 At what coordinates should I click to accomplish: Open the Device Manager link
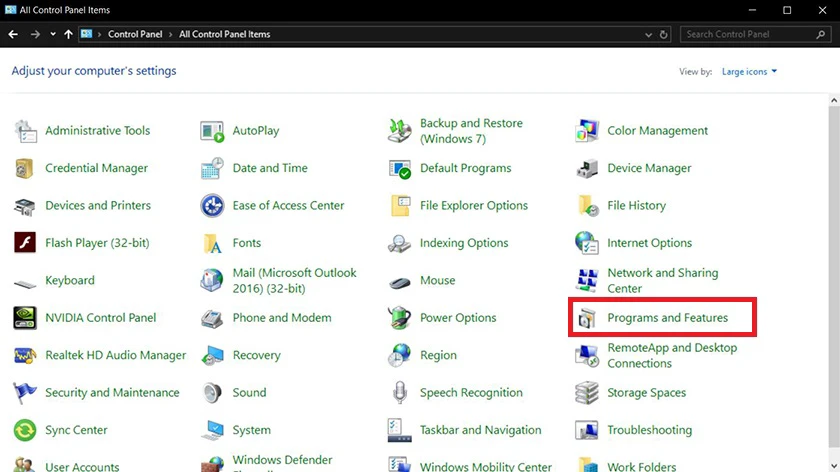pos(649,168)
